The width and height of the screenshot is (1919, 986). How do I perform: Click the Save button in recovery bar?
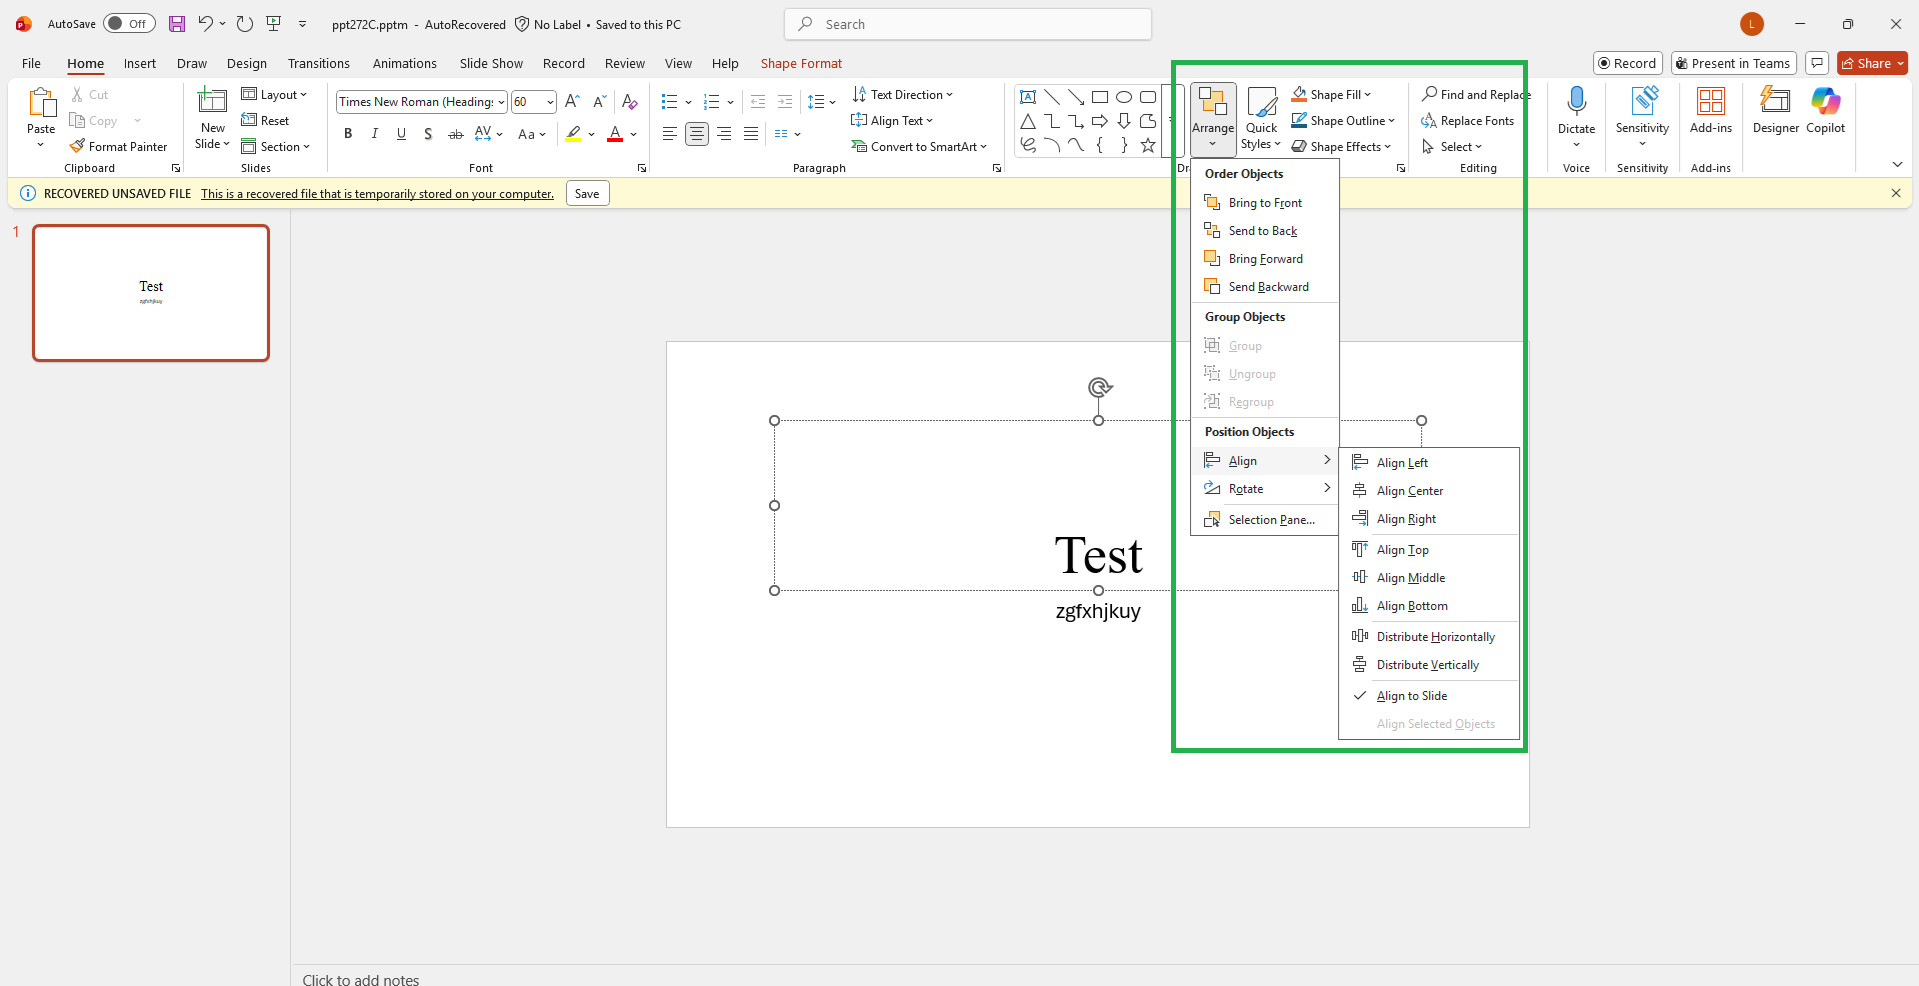pyautogui.click(x=587, y=193)
